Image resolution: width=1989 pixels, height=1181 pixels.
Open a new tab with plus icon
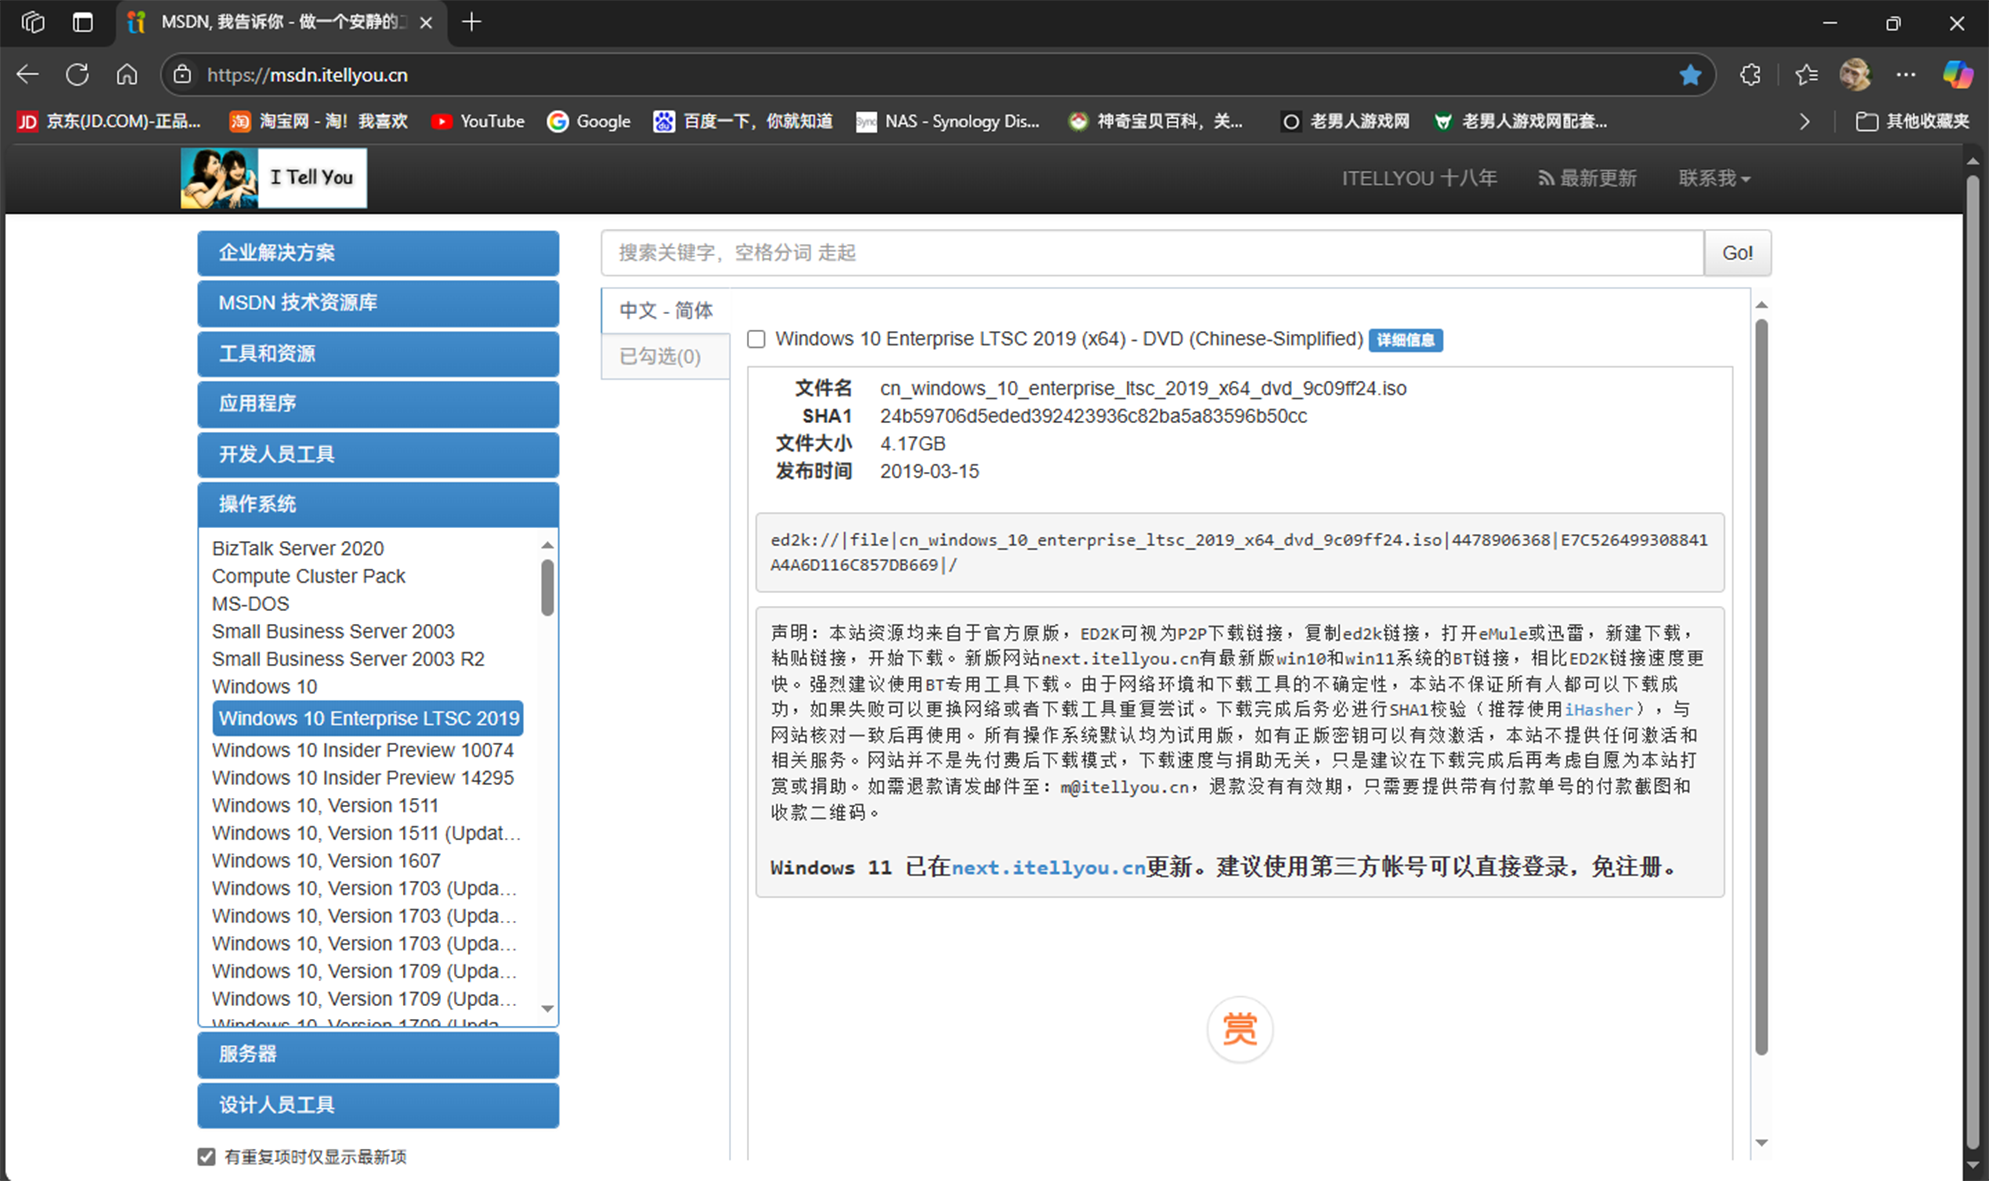472,22
